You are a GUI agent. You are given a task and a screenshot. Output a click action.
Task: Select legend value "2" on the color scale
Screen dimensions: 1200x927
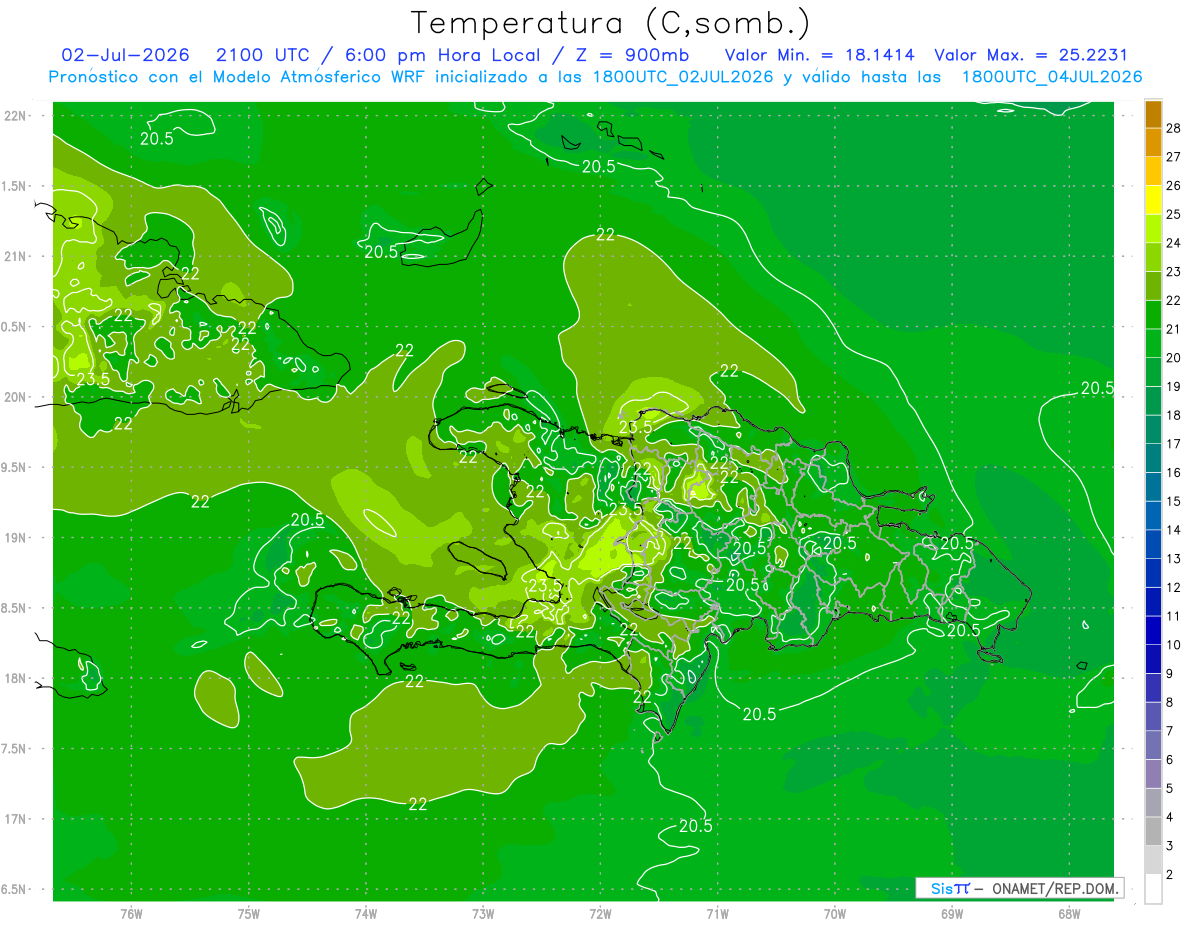click(x=1170, y=875)
